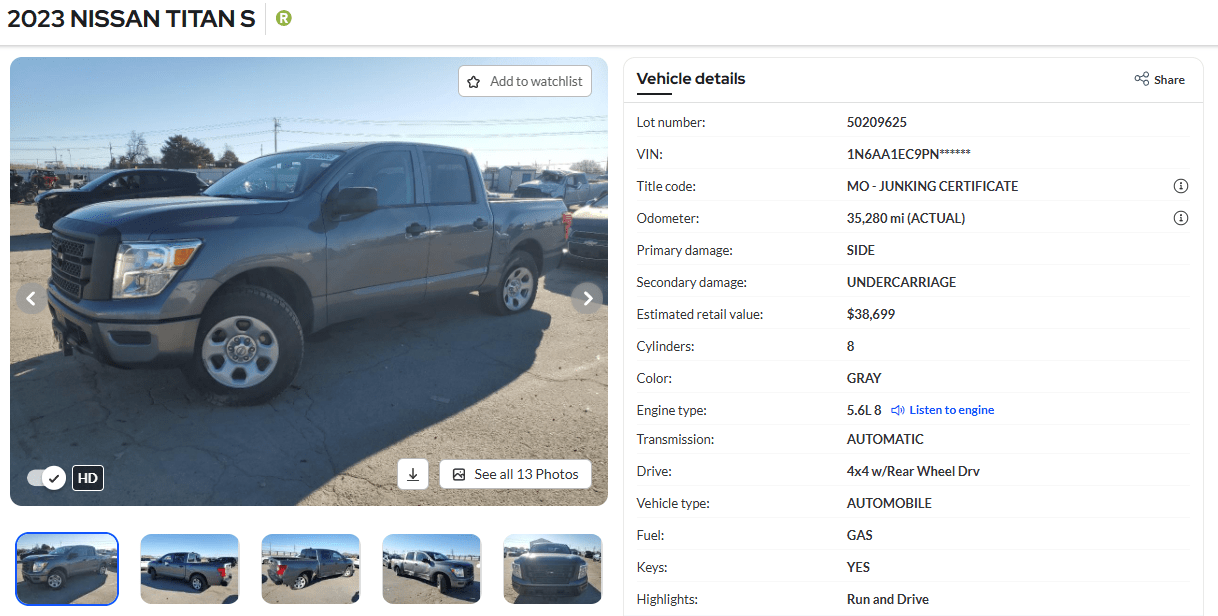Screen dimensions: 1218x616
Task: Open See all 13 Photos
Action: point(515,474)
